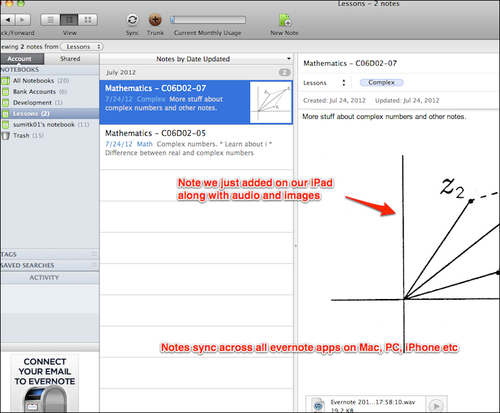Image resolution: width=500 pixels, height=413 pixels.
Task: Open the Development notebook
Action: 50,103
